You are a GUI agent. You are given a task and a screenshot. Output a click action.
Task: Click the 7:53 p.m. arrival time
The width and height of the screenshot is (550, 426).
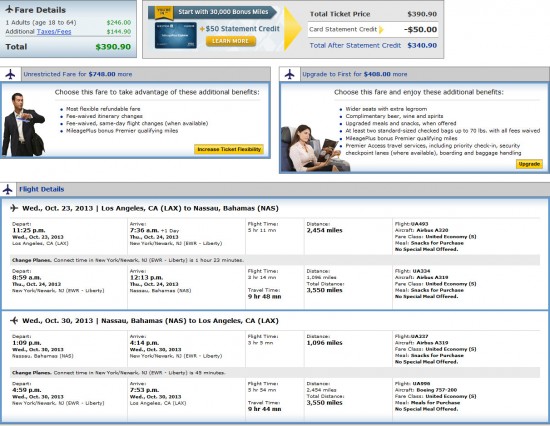(x=144, y=390)
